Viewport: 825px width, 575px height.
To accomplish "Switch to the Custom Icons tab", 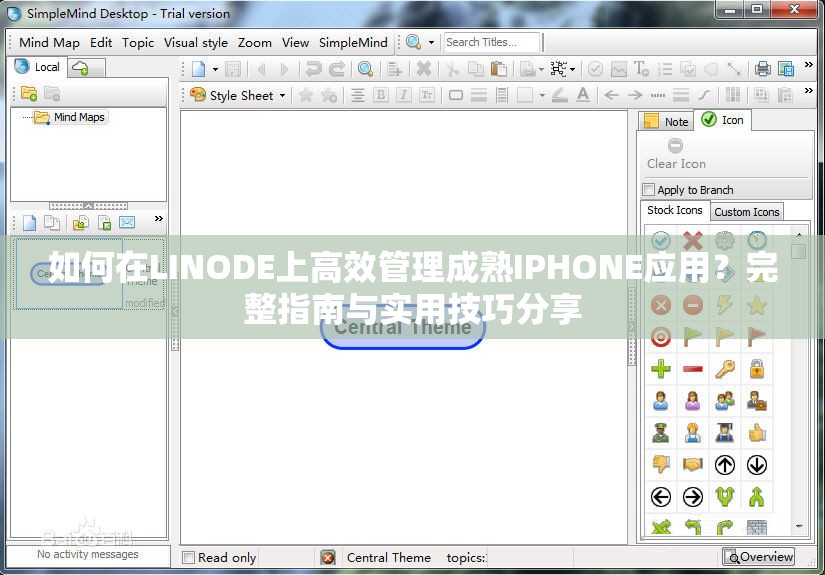I will 747,212.
